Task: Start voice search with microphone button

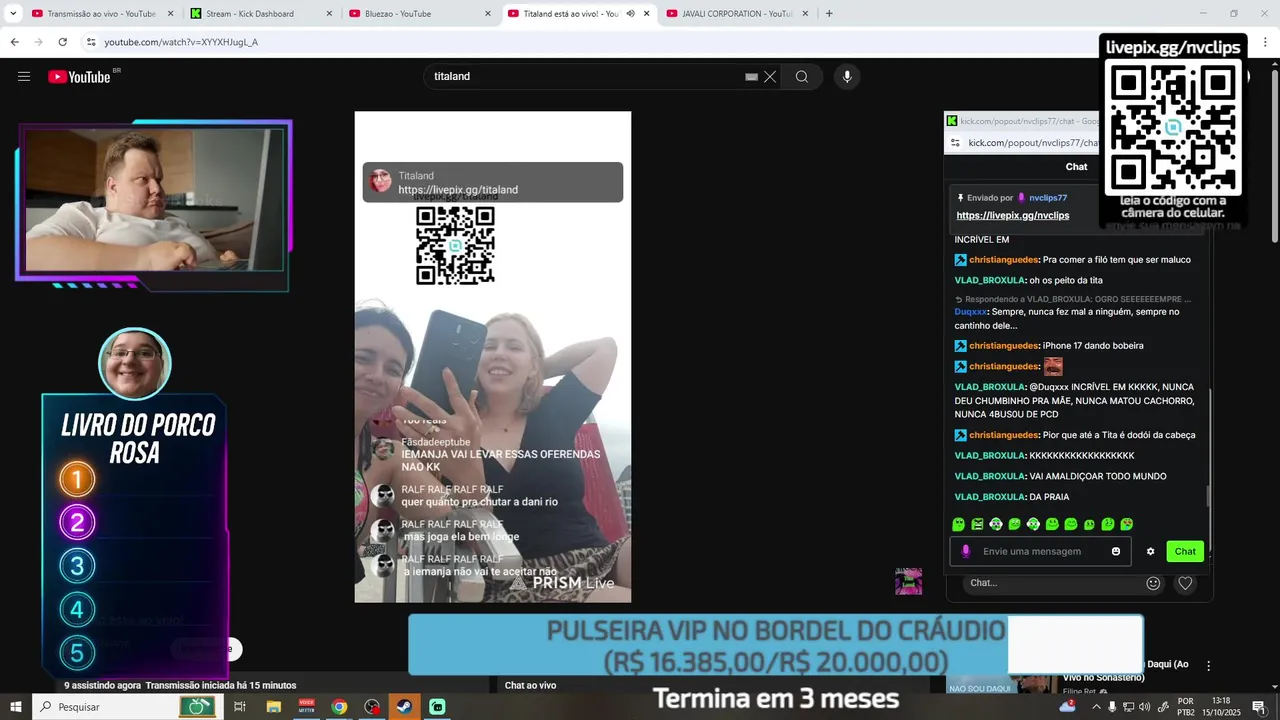Action: click(847, 77)
